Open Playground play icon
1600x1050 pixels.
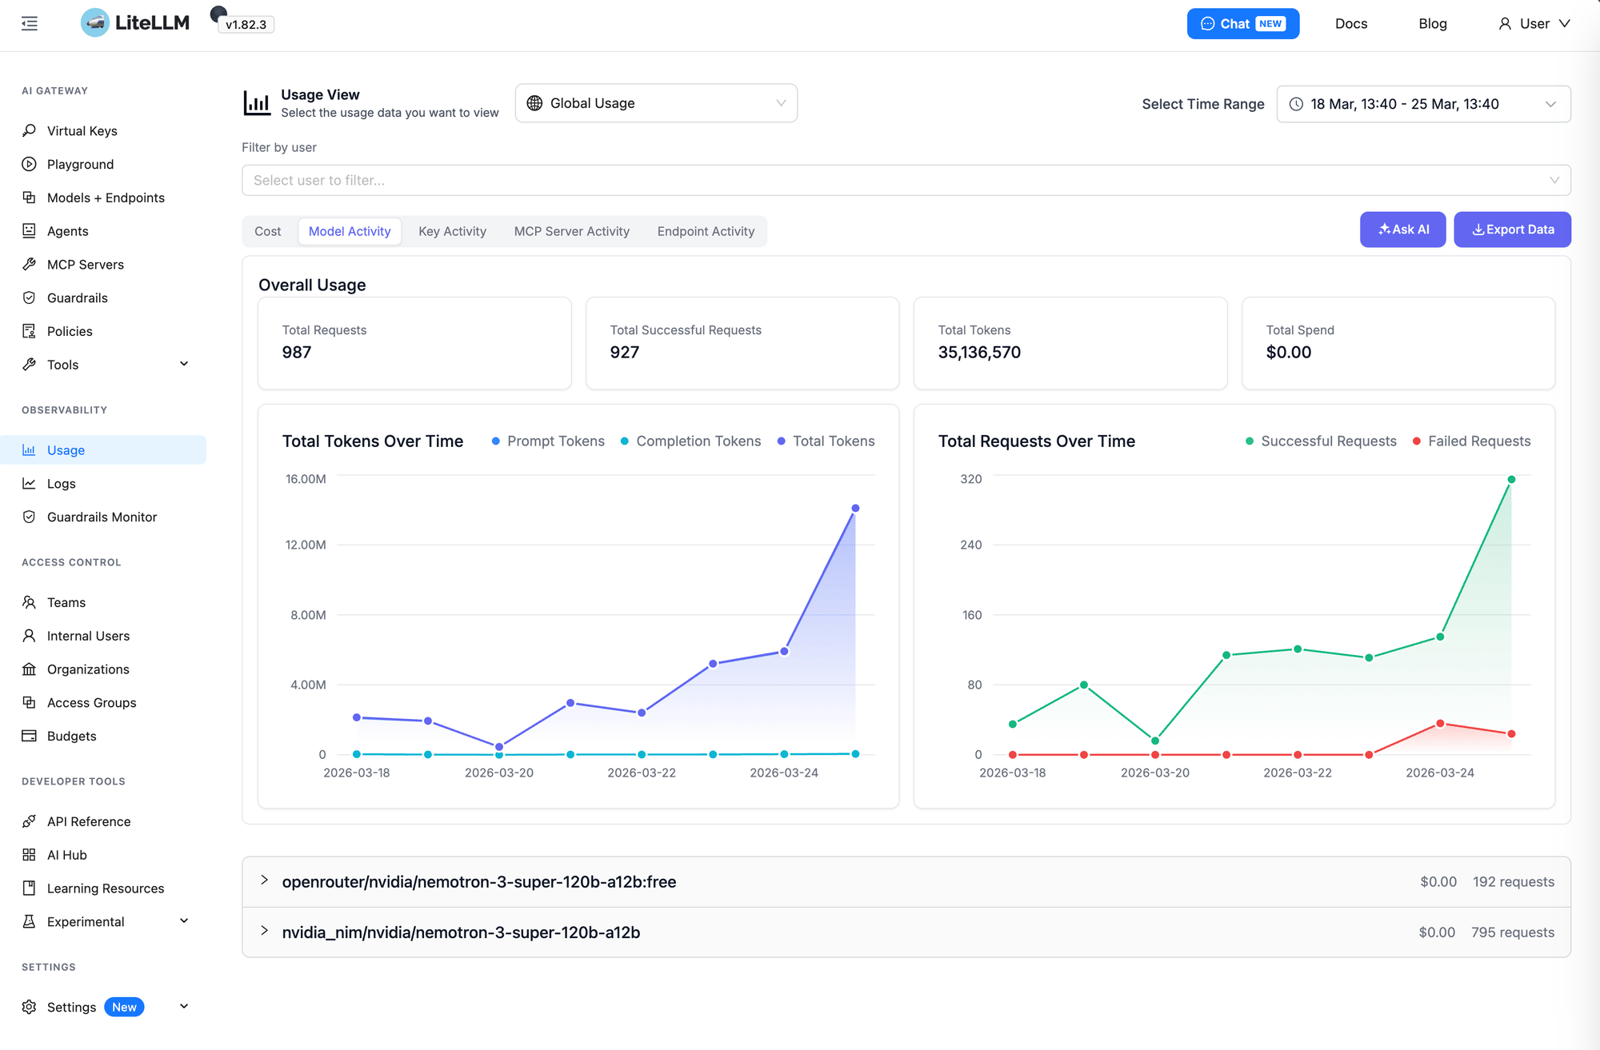pos(29,164)
